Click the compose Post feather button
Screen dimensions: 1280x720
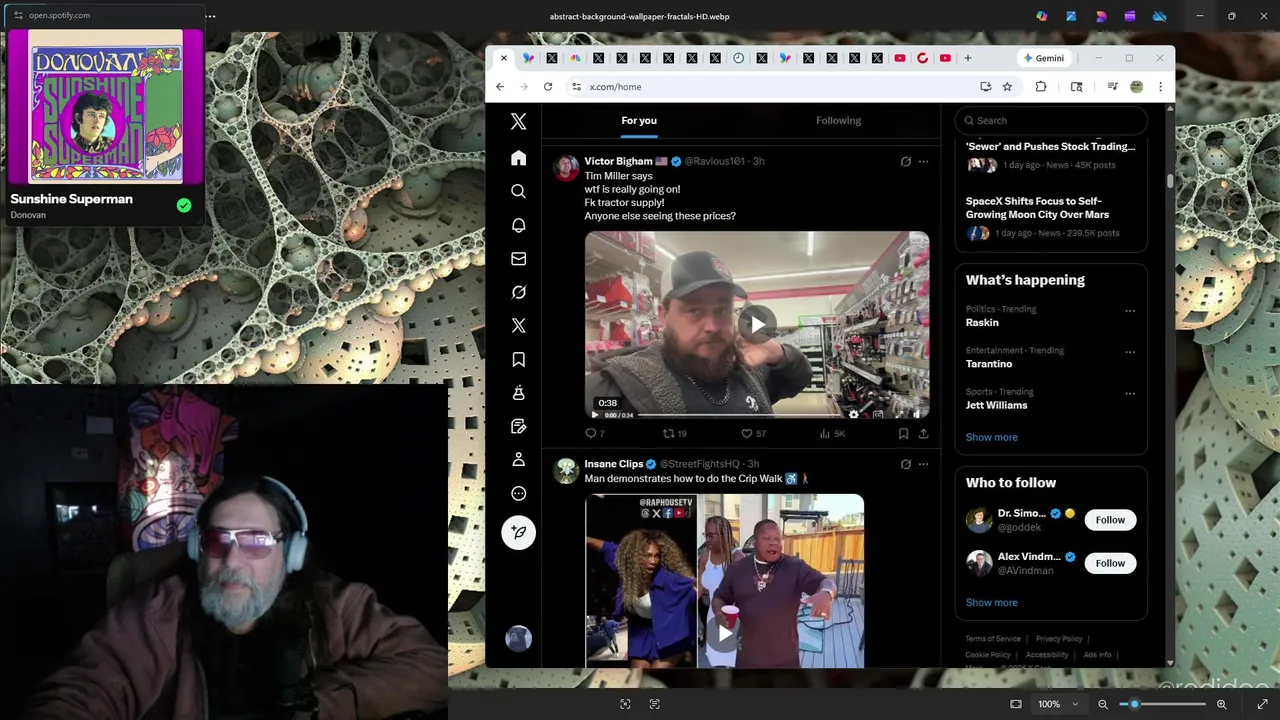(518, 532)
